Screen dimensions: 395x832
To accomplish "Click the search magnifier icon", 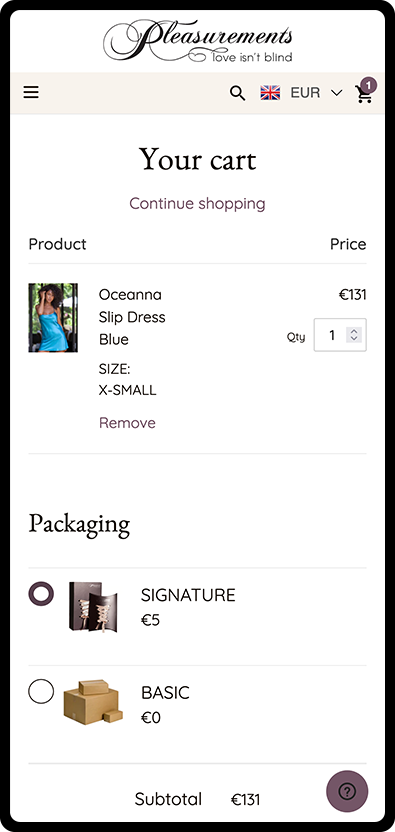I will coord(237,93).
